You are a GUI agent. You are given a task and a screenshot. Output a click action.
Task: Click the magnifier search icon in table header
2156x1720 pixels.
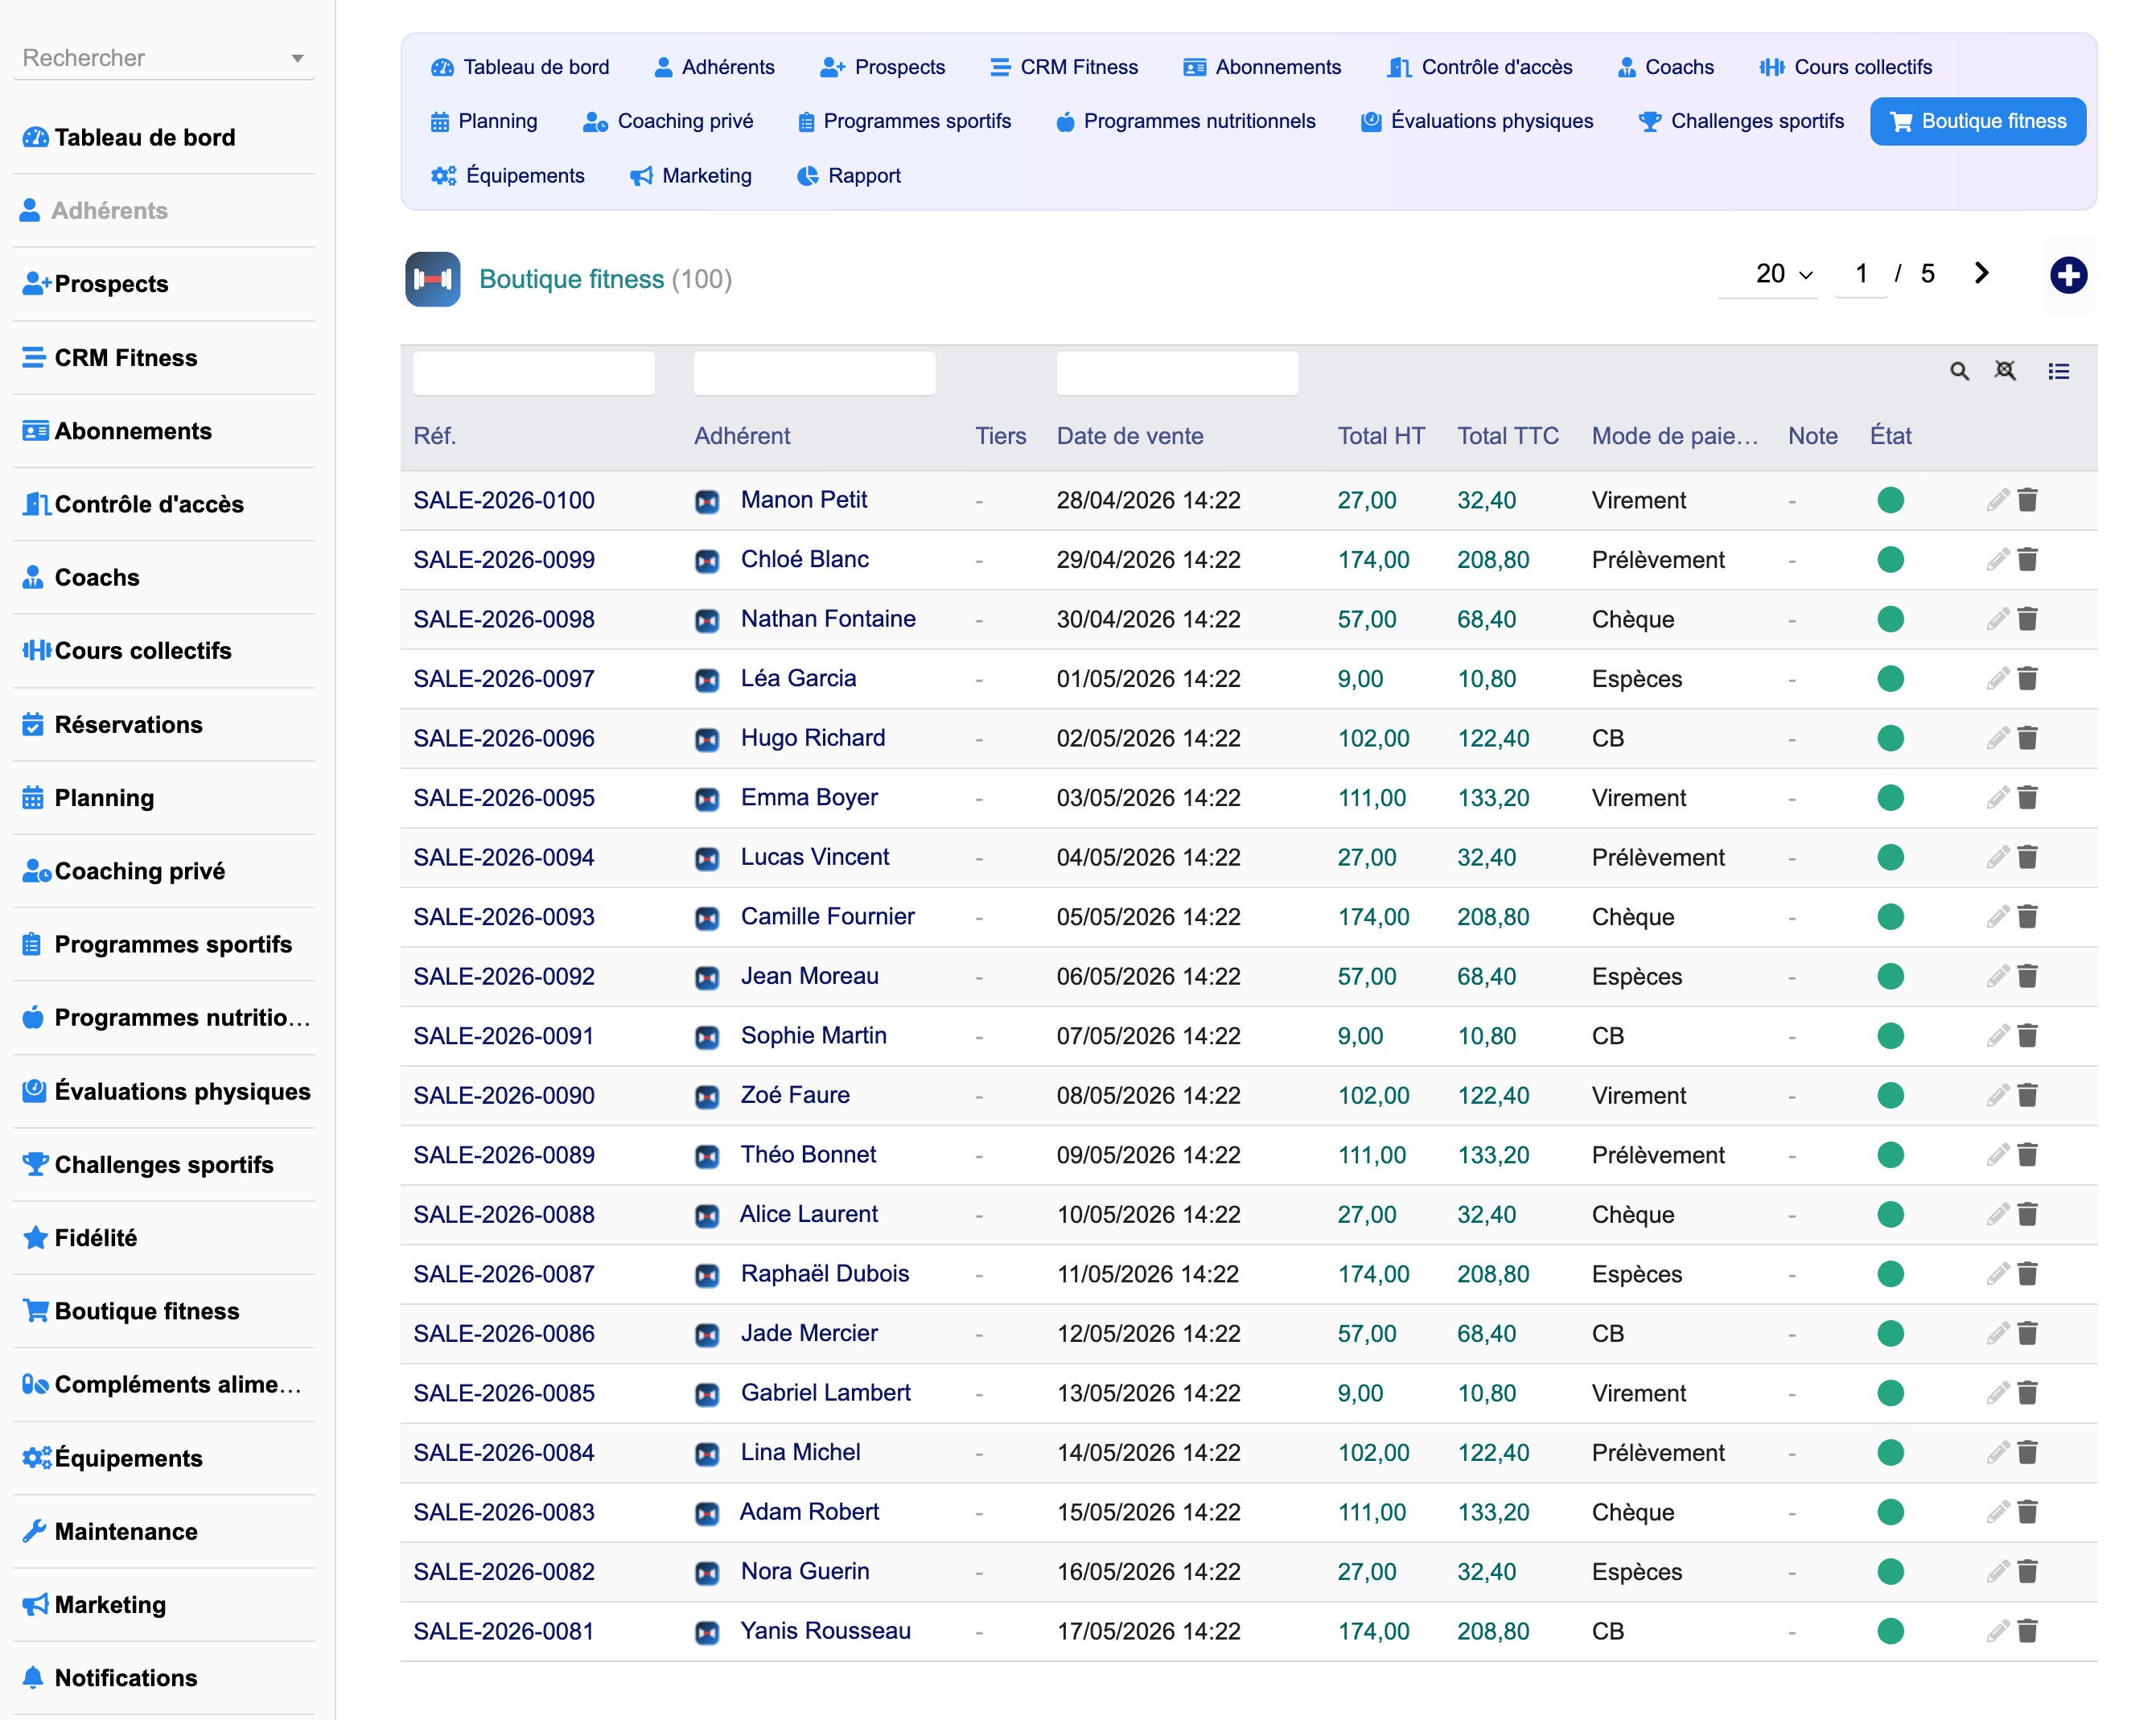(1959, 372)
